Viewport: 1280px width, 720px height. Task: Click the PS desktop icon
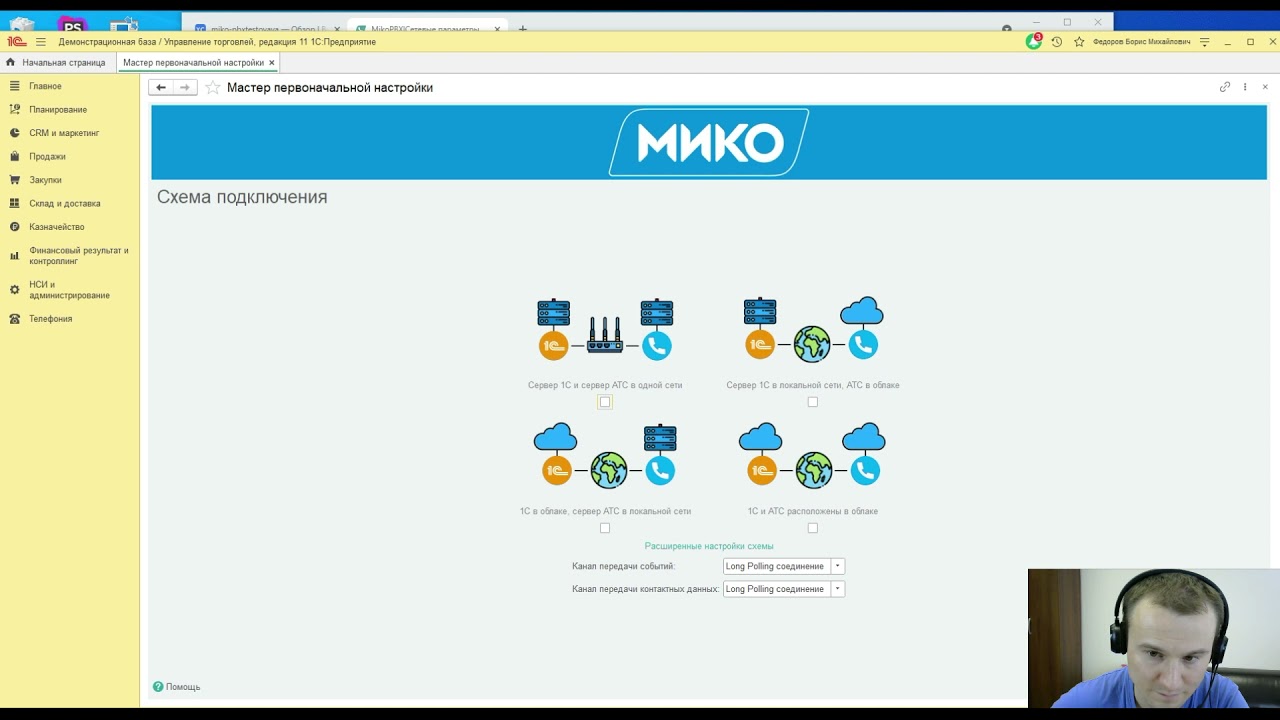click(x=72, y=26)
